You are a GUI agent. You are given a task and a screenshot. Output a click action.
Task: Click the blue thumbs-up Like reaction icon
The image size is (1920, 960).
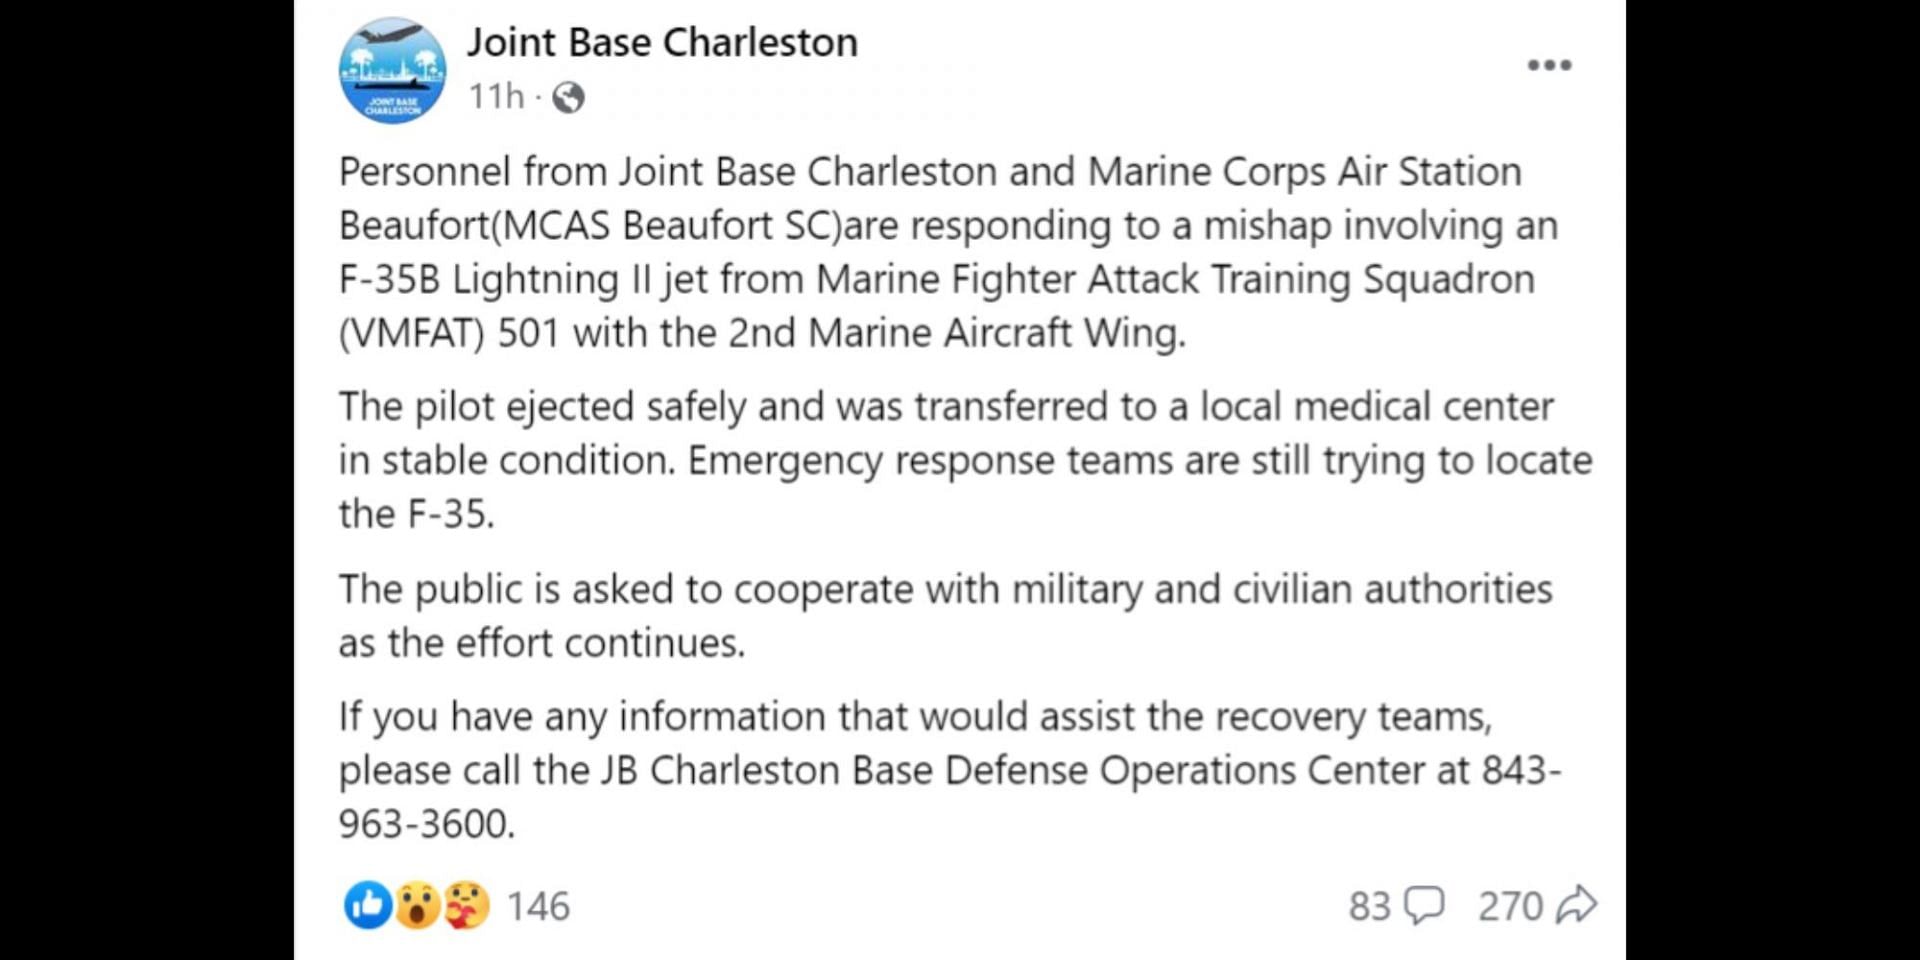(368, 905)
